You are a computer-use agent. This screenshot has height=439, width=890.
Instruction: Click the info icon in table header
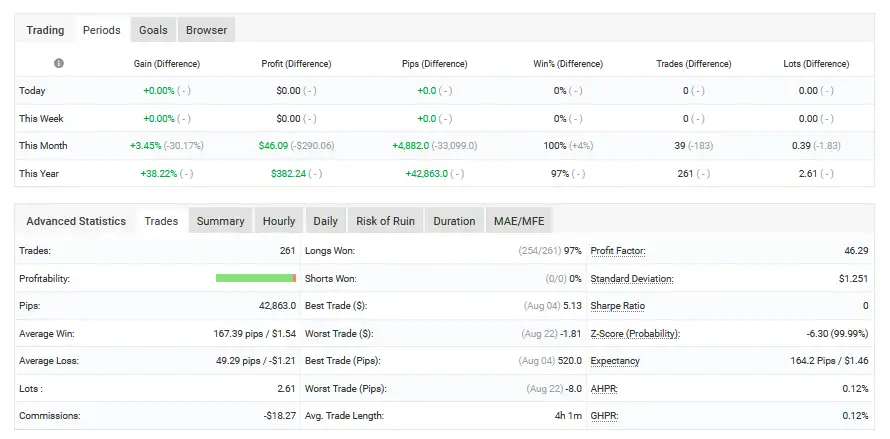[x=59, y=63]
